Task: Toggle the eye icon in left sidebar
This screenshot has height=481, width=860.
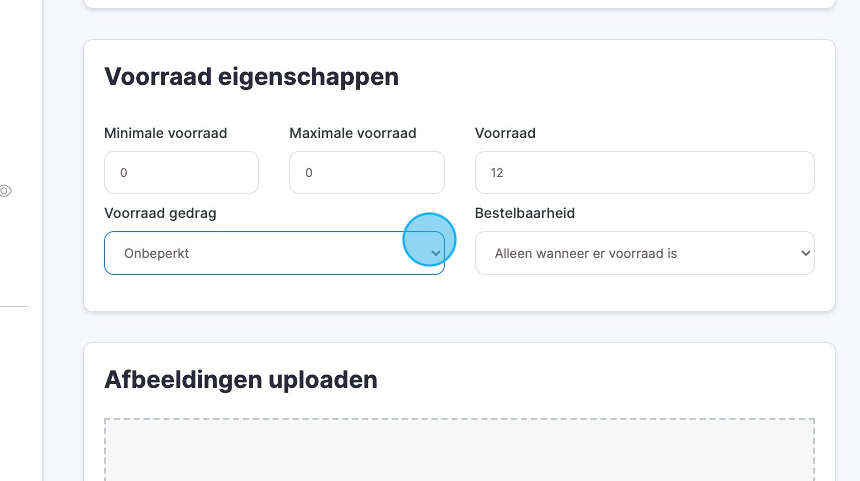Action: (5, 191)
